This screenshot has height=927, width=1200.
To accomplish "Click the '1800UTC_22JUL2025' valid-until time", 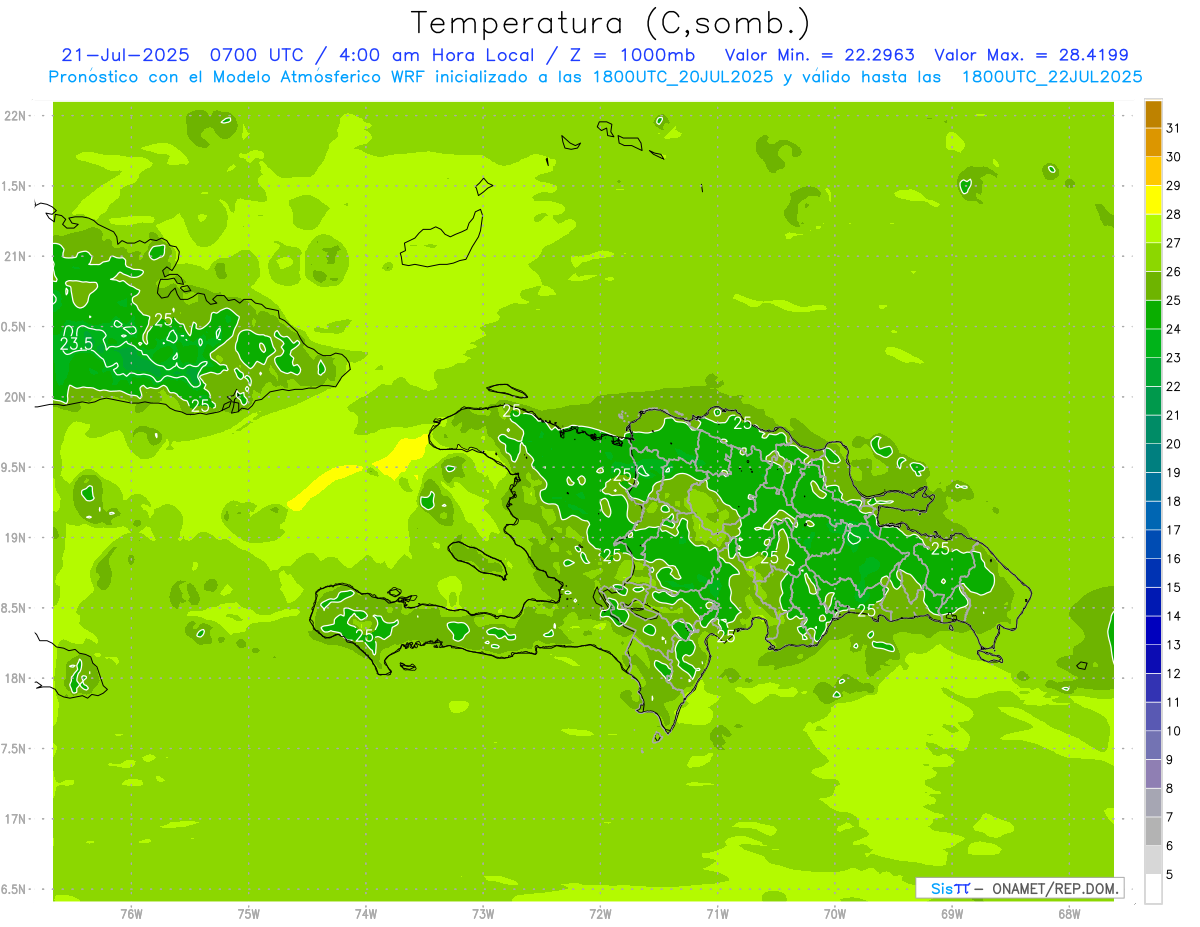I will 1051,77.
